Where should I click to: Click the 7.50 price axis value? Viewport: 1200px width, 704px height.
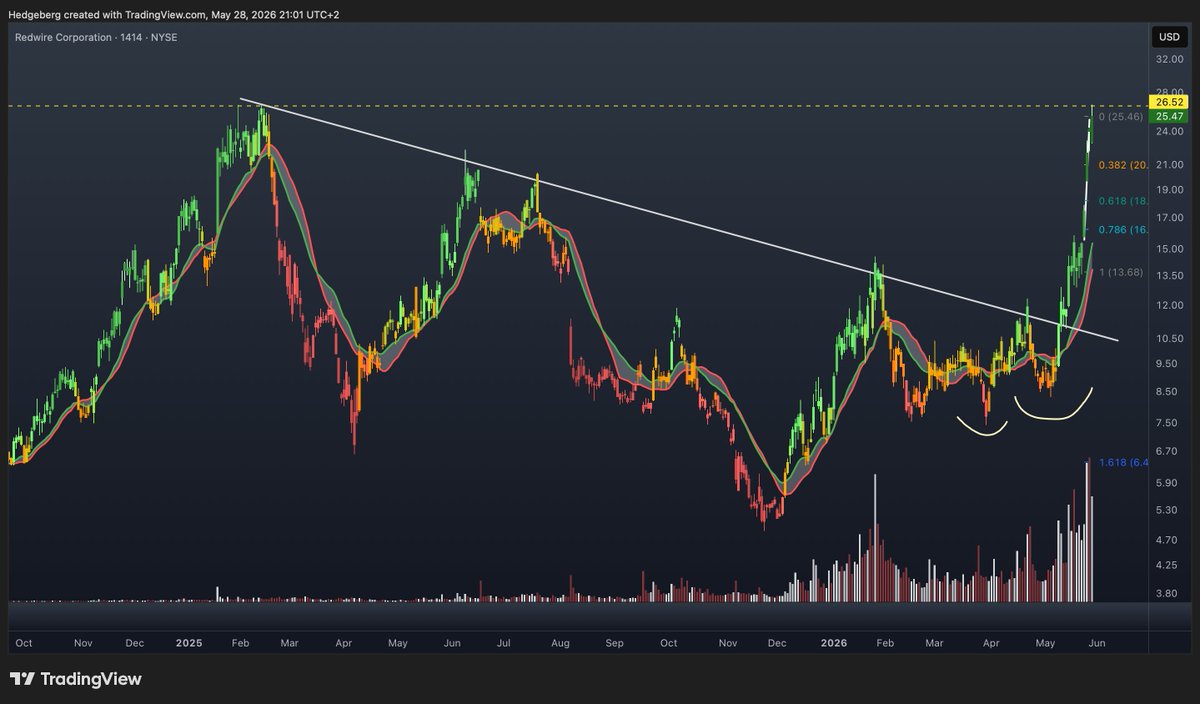[1169, 423]
